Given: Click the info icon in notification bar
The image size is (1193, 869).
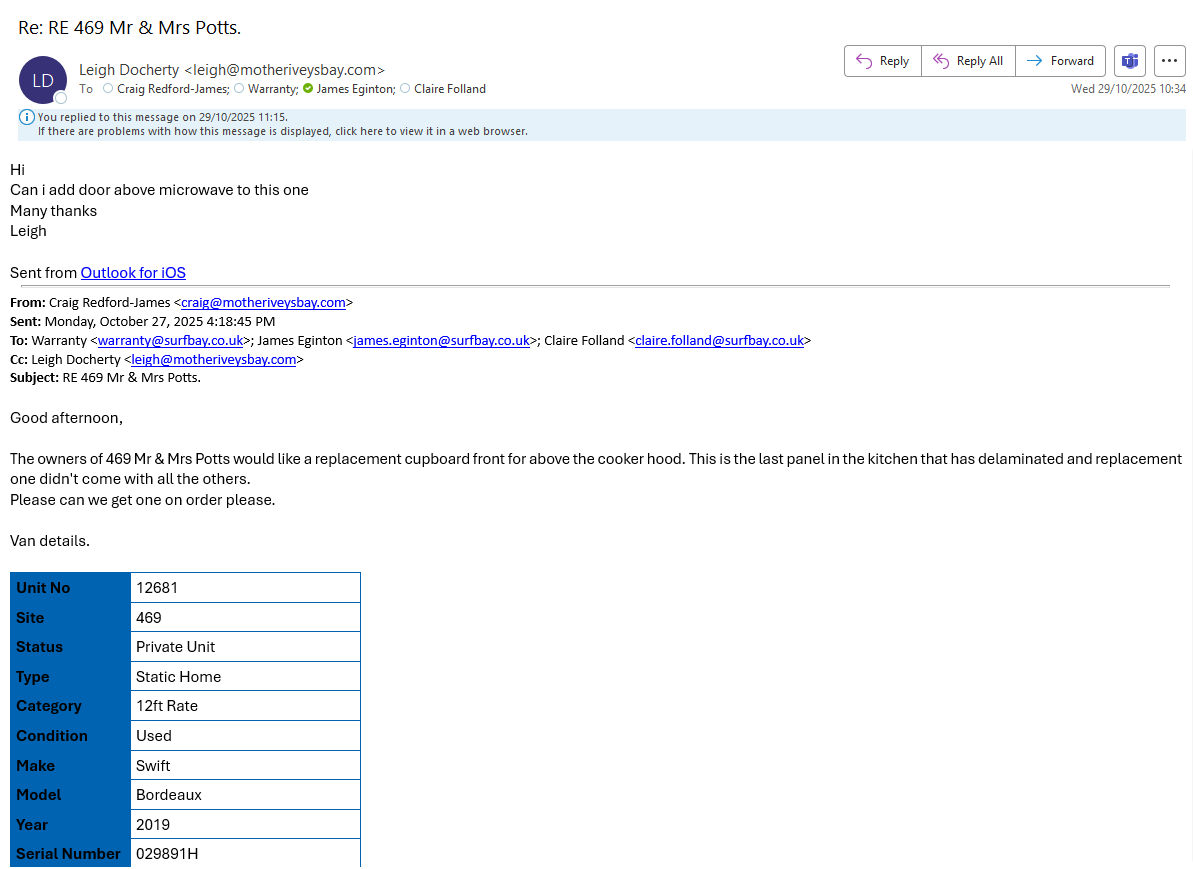Looking at the screenshot, I should point(27,117).
